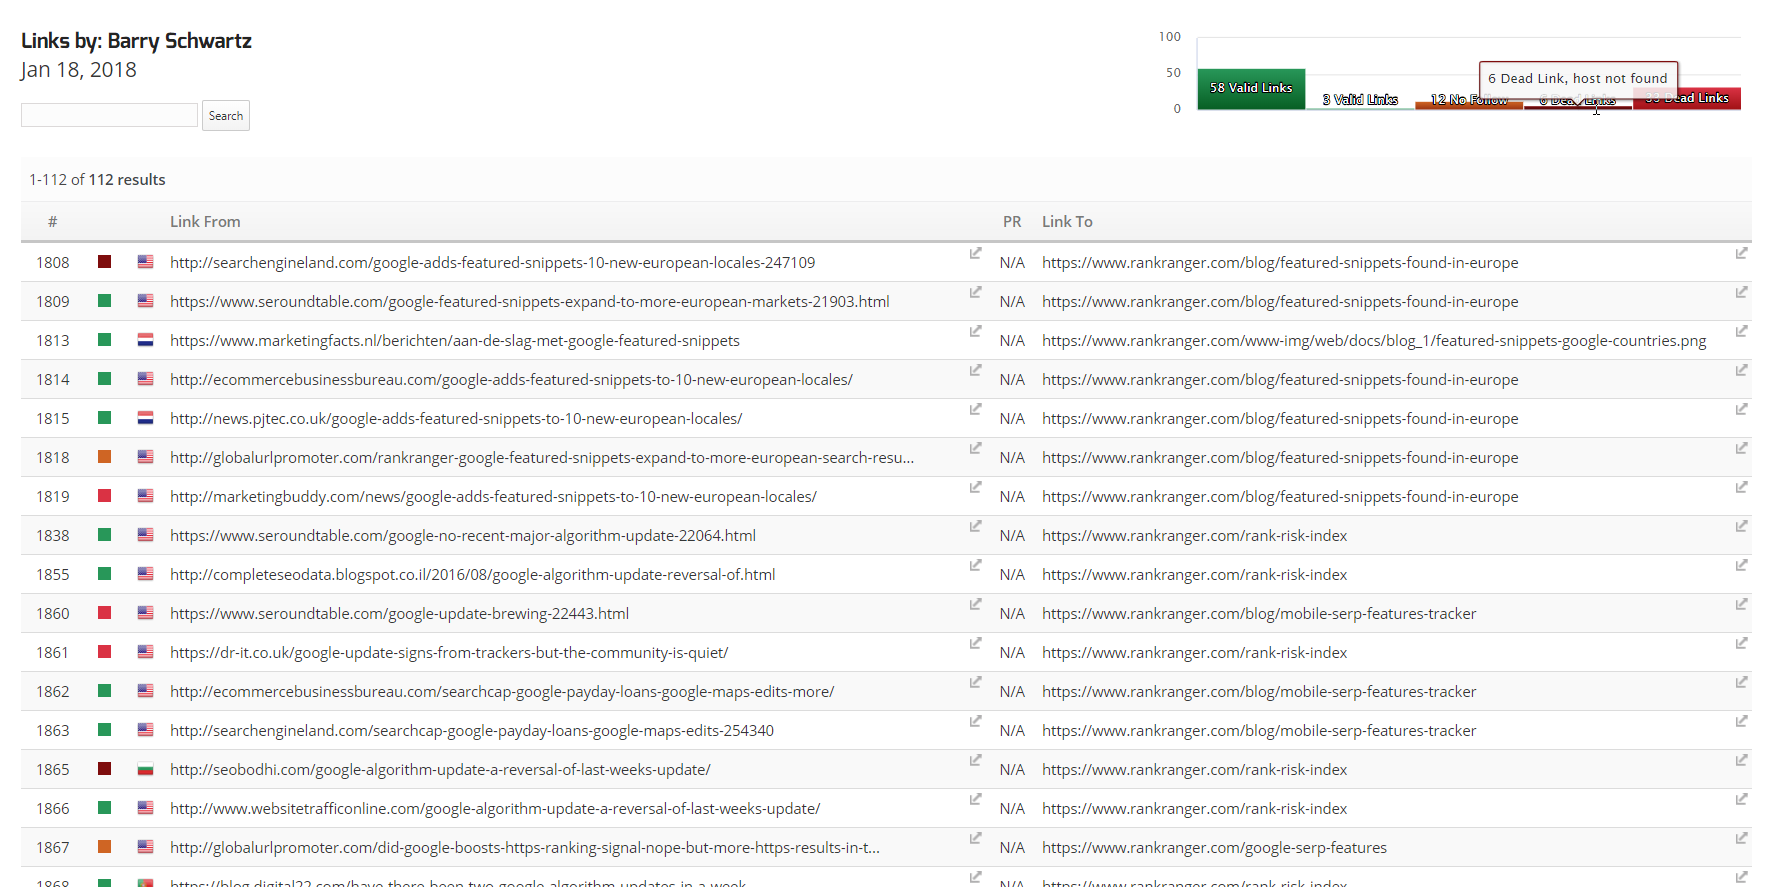Viewport: 1770px width, 887px height.
Task: Click external icon beside marketingfacts.nl Link From URL
Action: coord(975,331)
